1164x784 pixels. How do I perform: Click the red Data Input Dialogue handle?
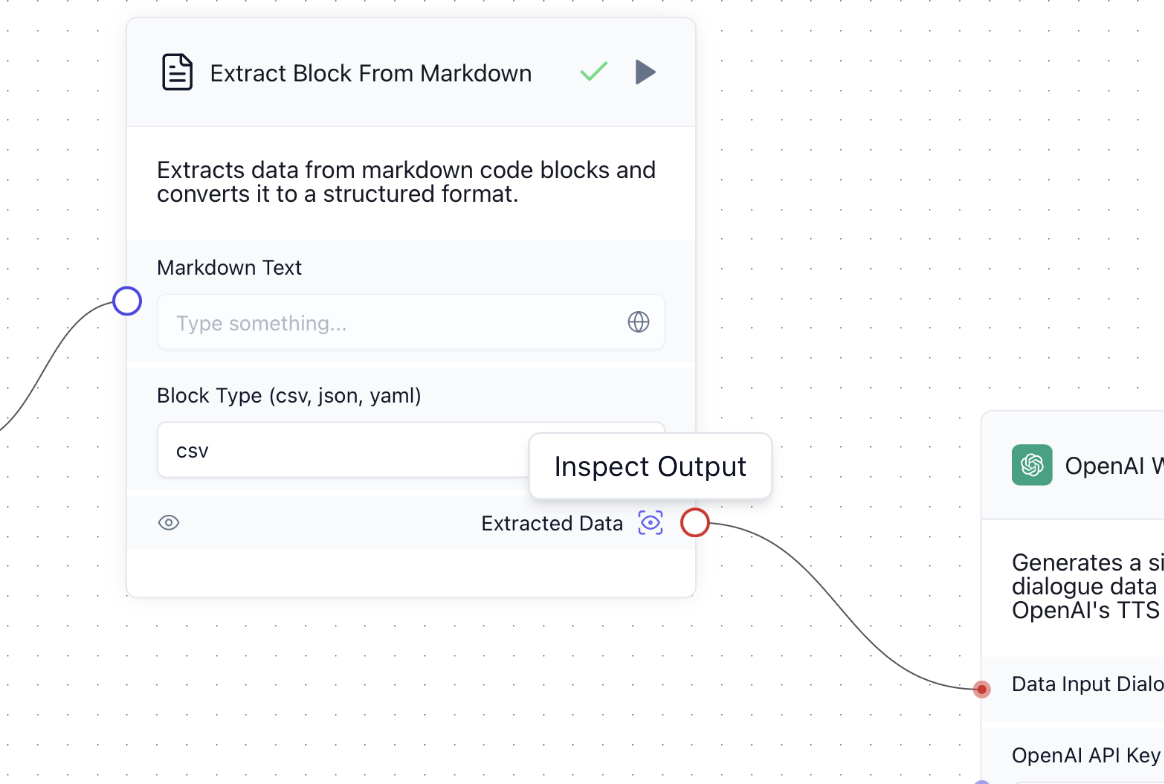point(982,689)
